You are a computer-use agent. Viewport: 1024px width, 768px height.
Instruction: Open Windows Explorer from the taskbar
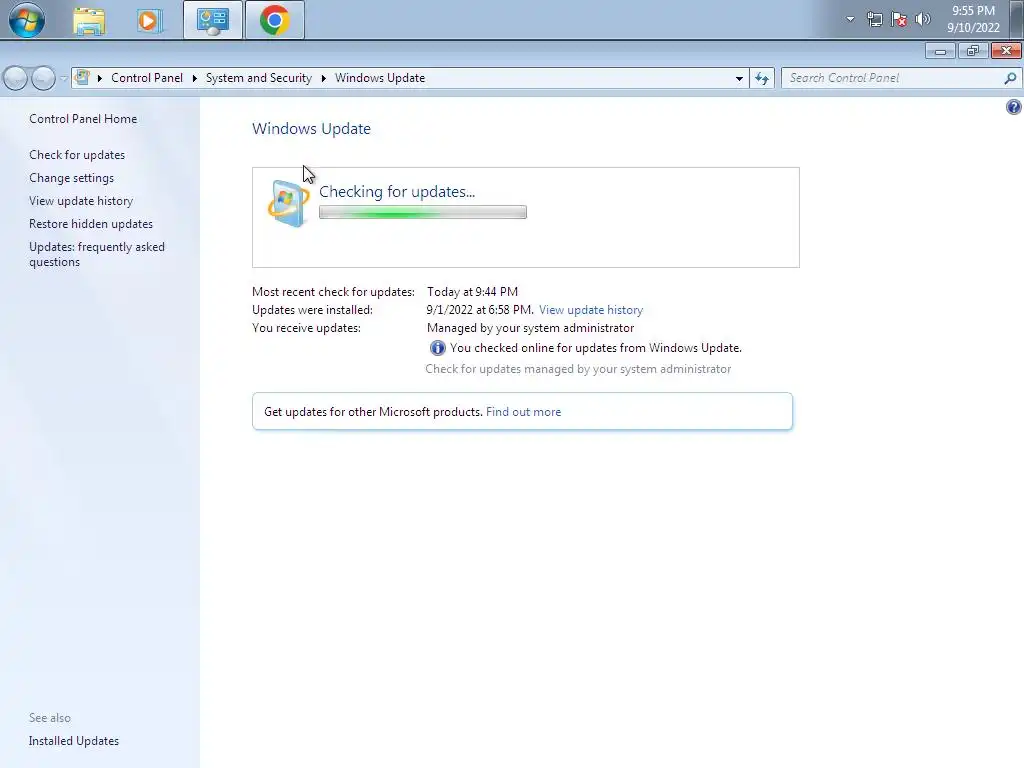pyautogui.click(x=89, y=20)
